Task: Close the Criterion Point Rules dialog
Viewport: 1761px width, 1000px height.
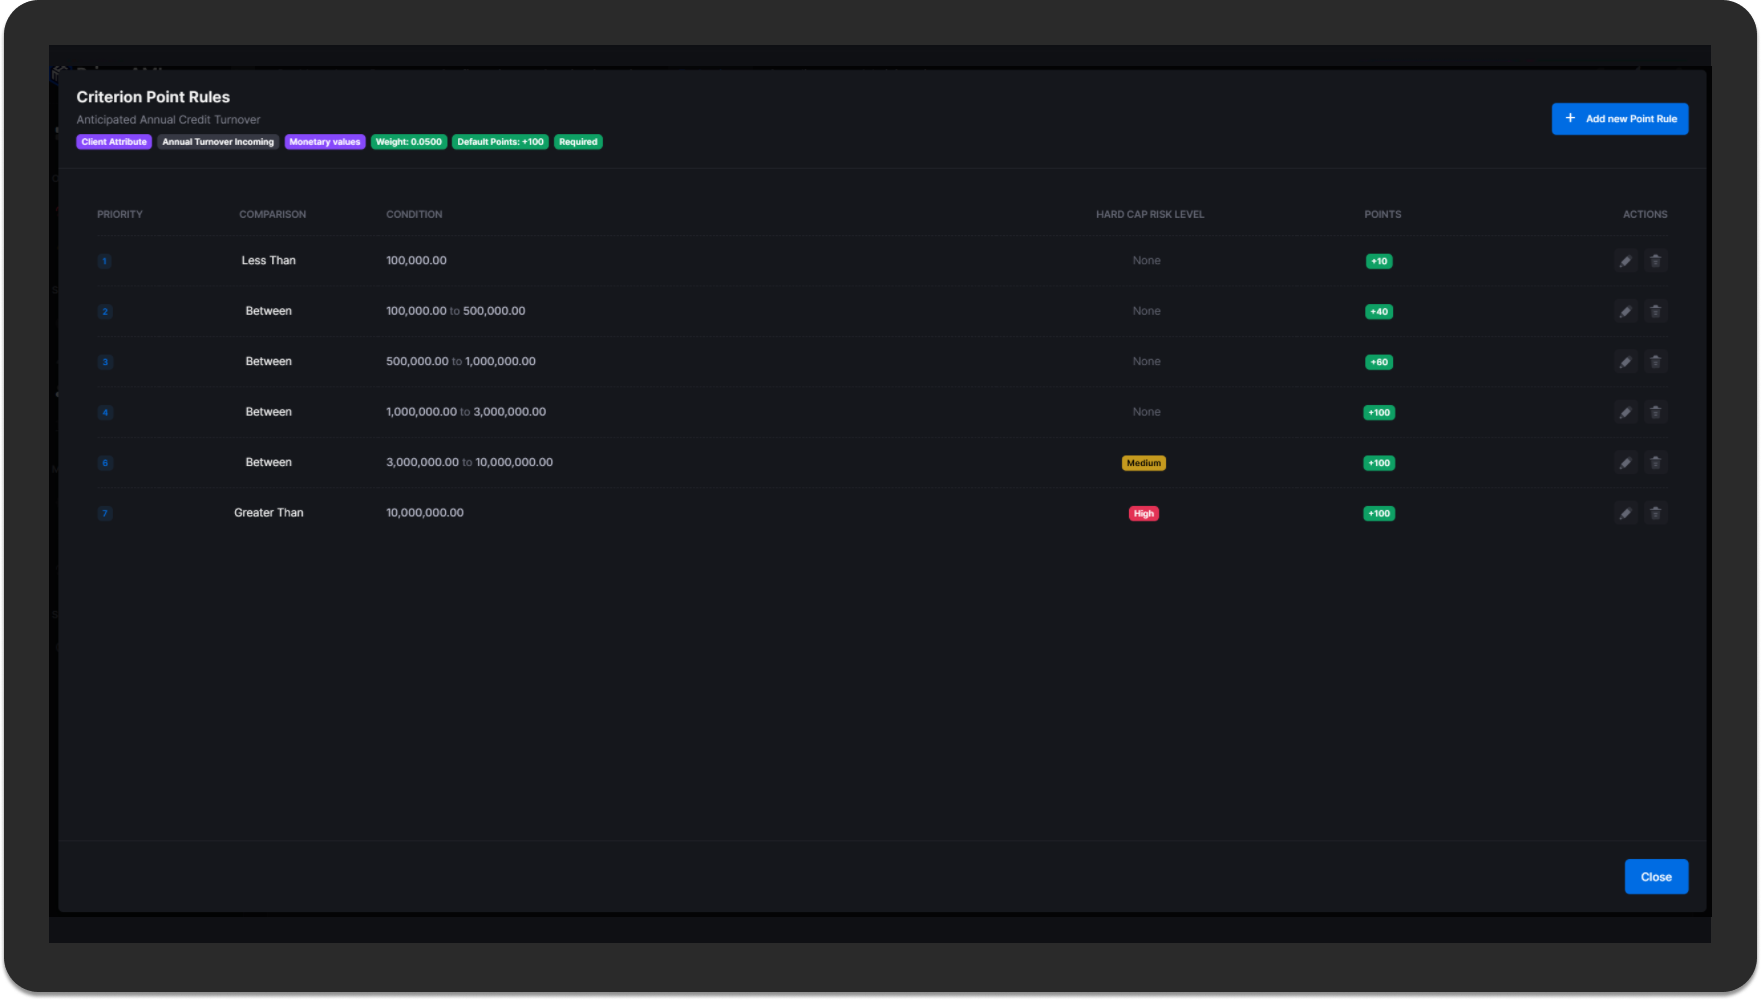Action: pyautogui.click(x=1655, y=877)
